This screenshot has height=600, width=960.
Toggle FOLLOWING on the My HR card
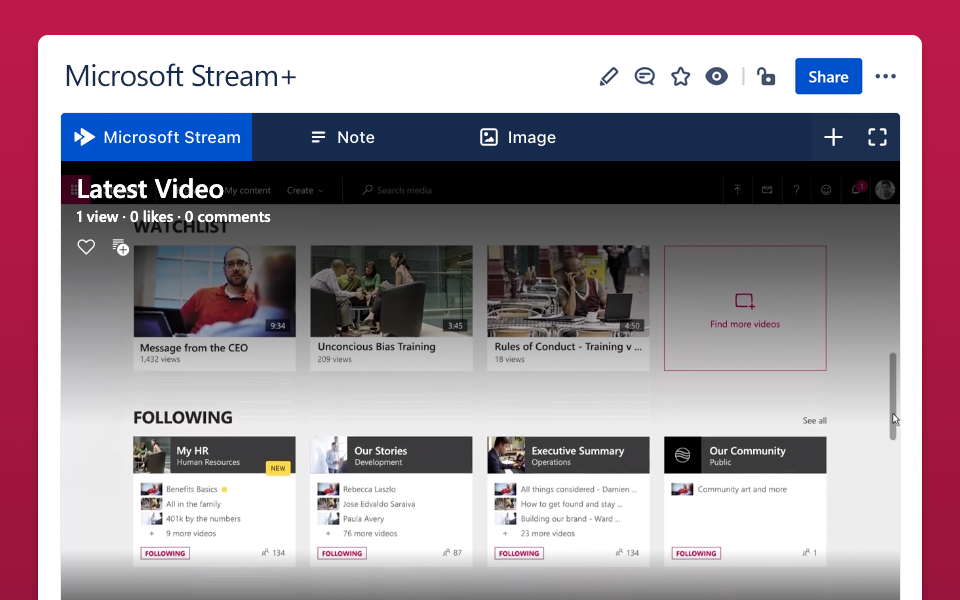pyautogui.click(x=165, y=553)
